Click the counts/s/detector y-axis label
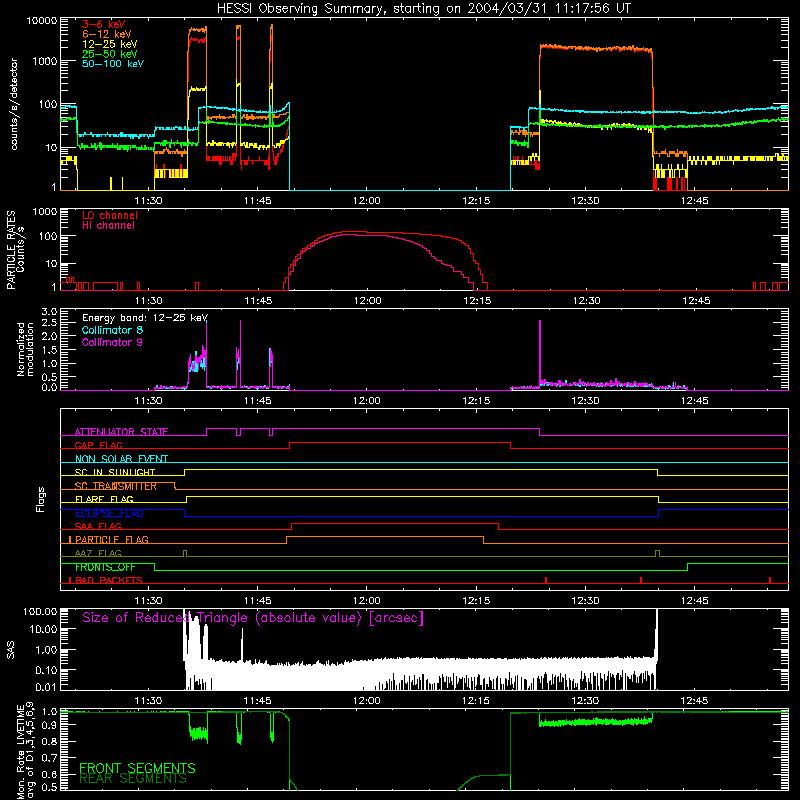 [14, 104]
